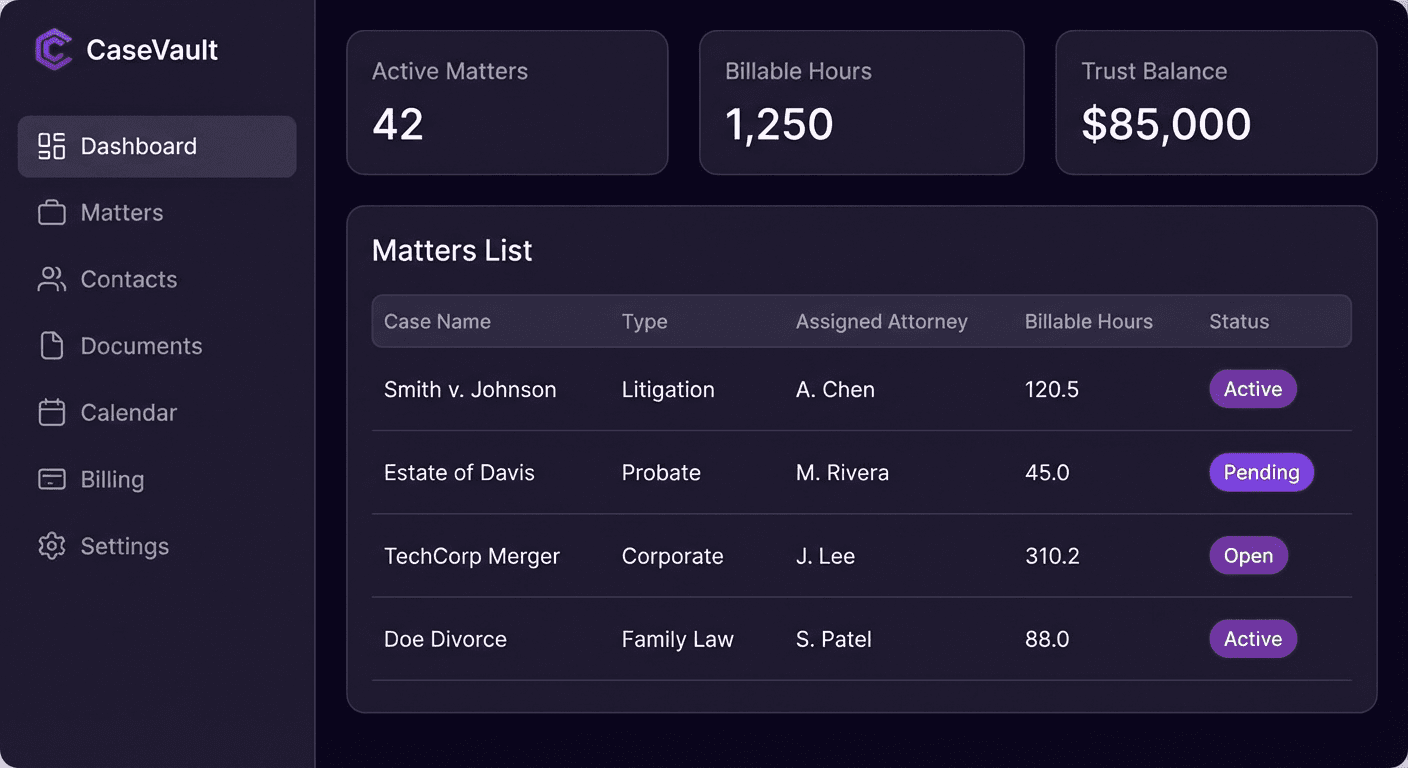Viewport: 1408px width, 768px height.
Task: Click the Billing card icon
Action: pos(50,479)
